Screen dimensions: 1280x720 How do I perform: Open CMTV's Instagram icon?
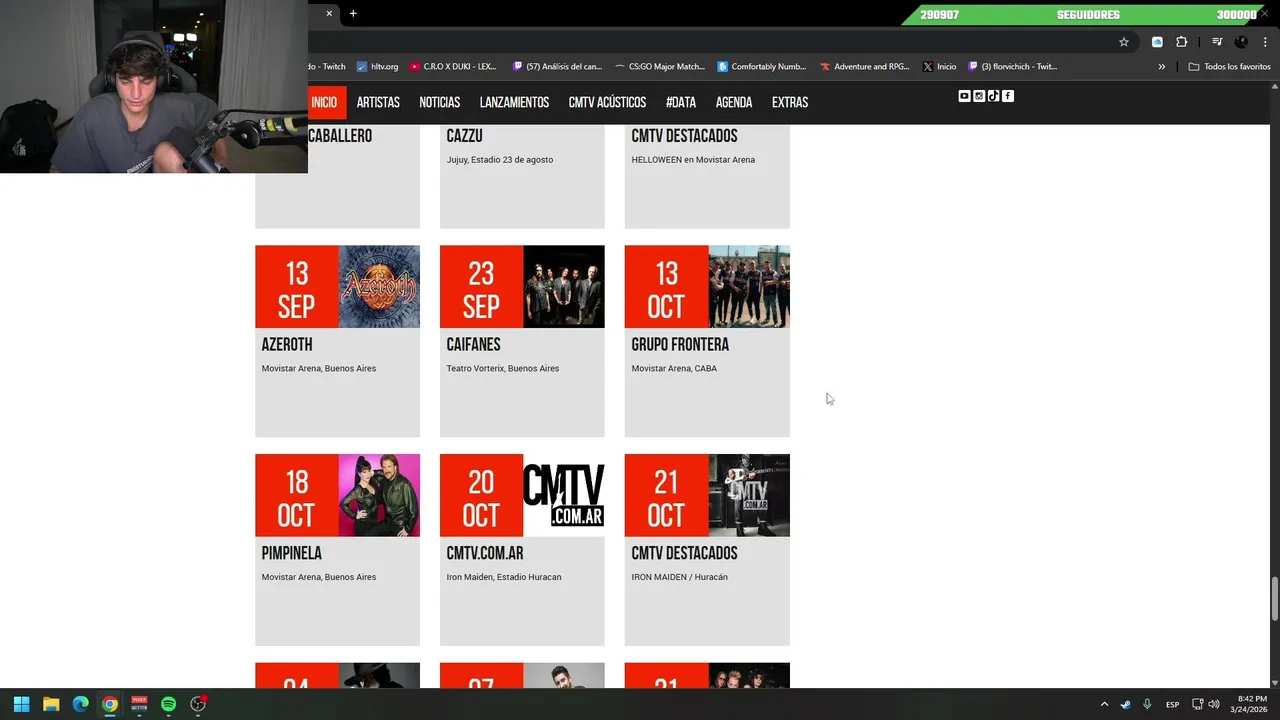[x=979, y=96]
